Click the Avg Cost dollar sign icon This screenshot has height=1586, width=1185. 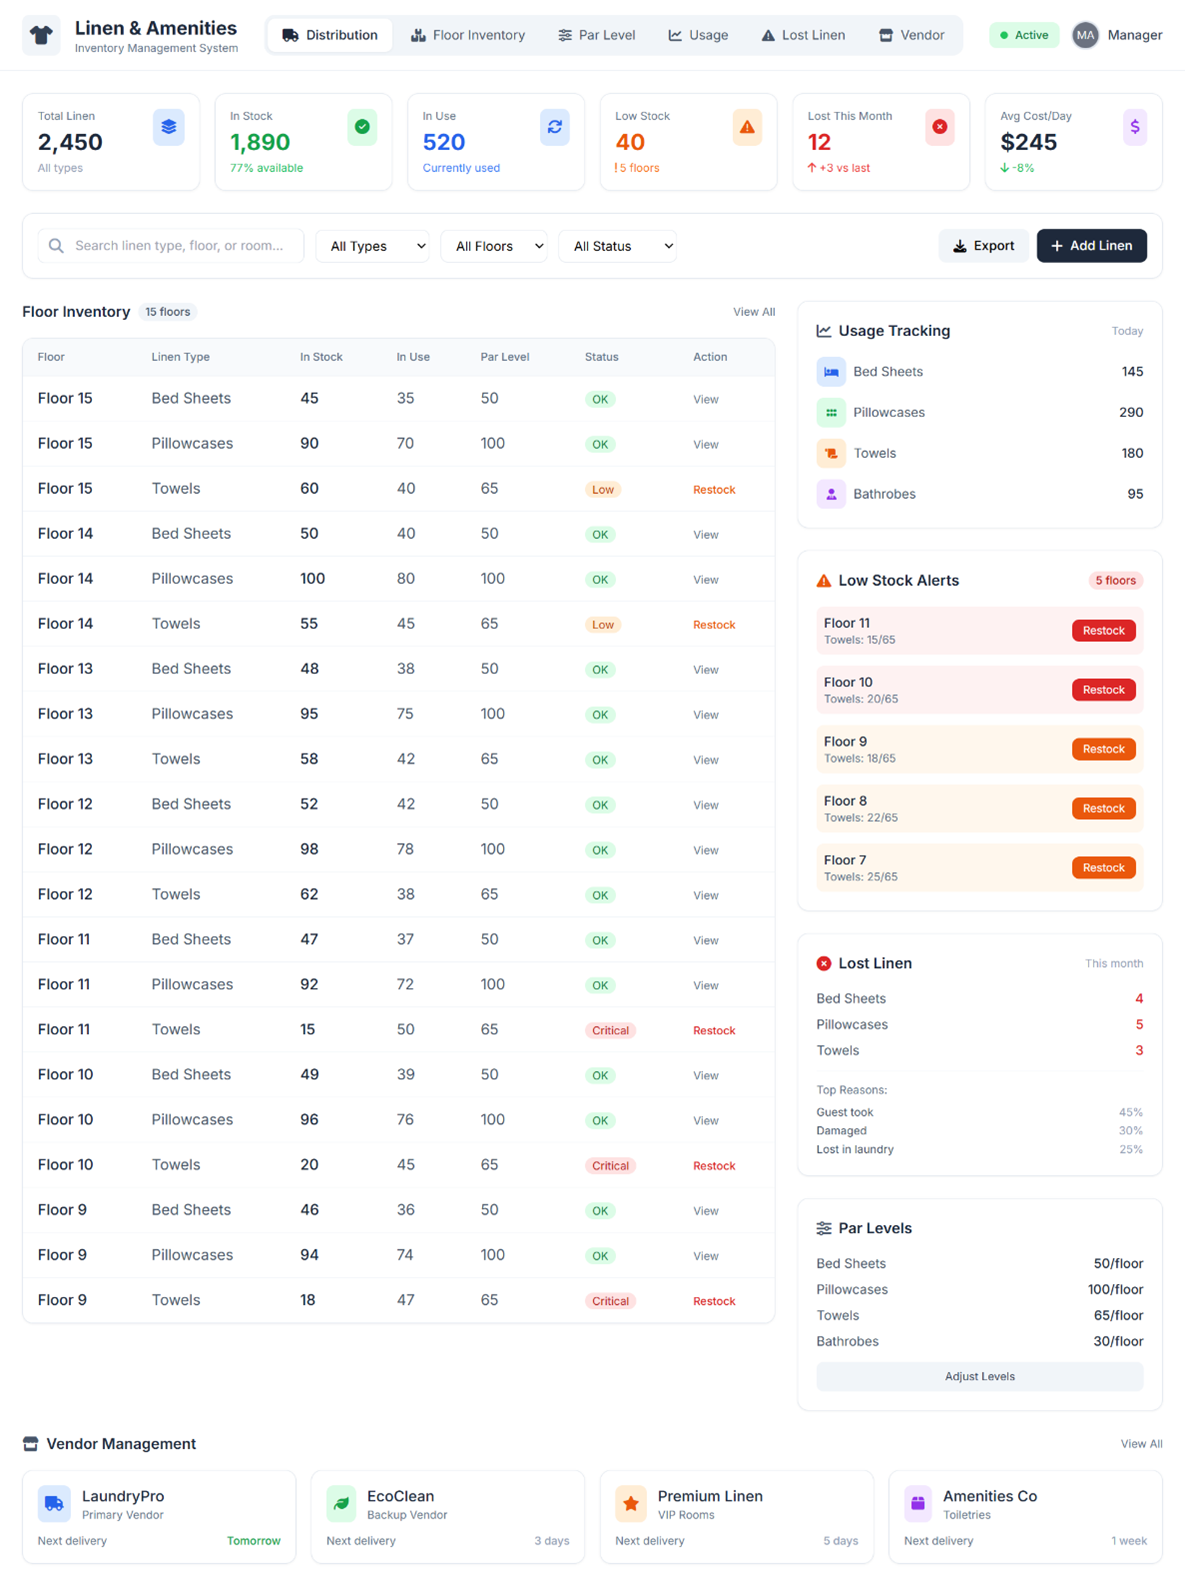[x=1134, y=127]
